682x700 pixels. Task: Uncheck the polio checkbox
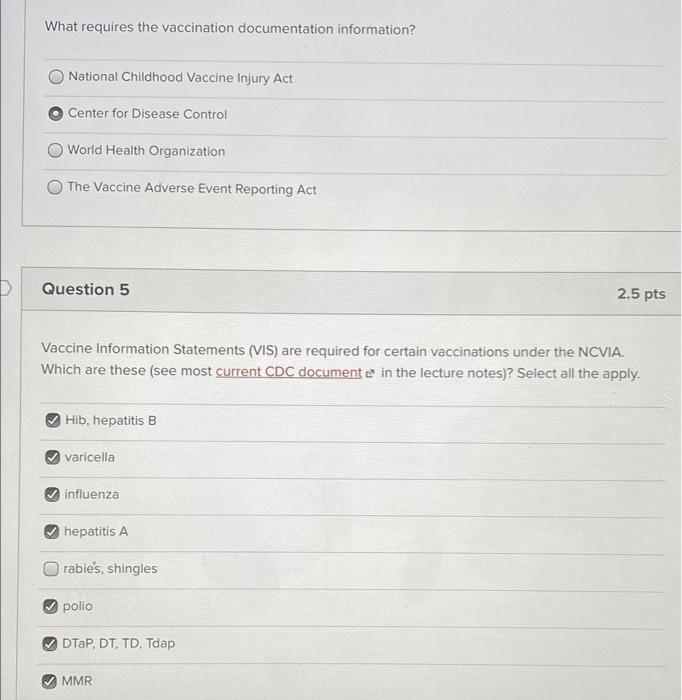coord(50,606)
